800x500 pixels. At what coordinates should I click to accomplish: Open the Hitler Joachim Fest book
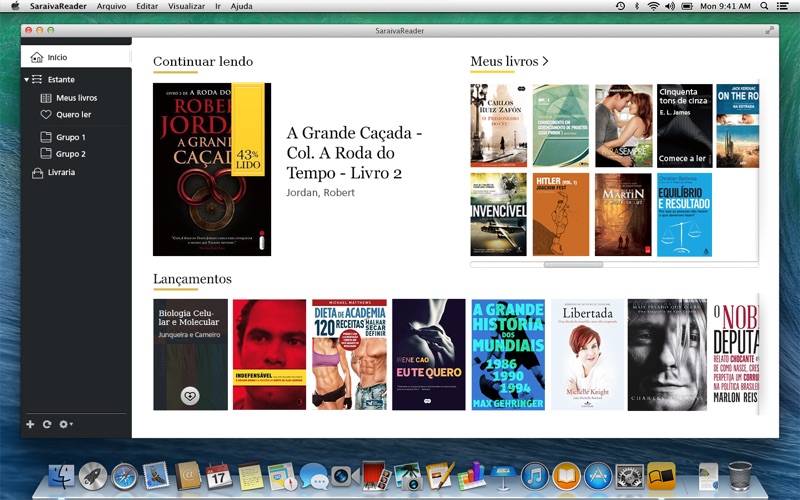click(x=561, y=214)
